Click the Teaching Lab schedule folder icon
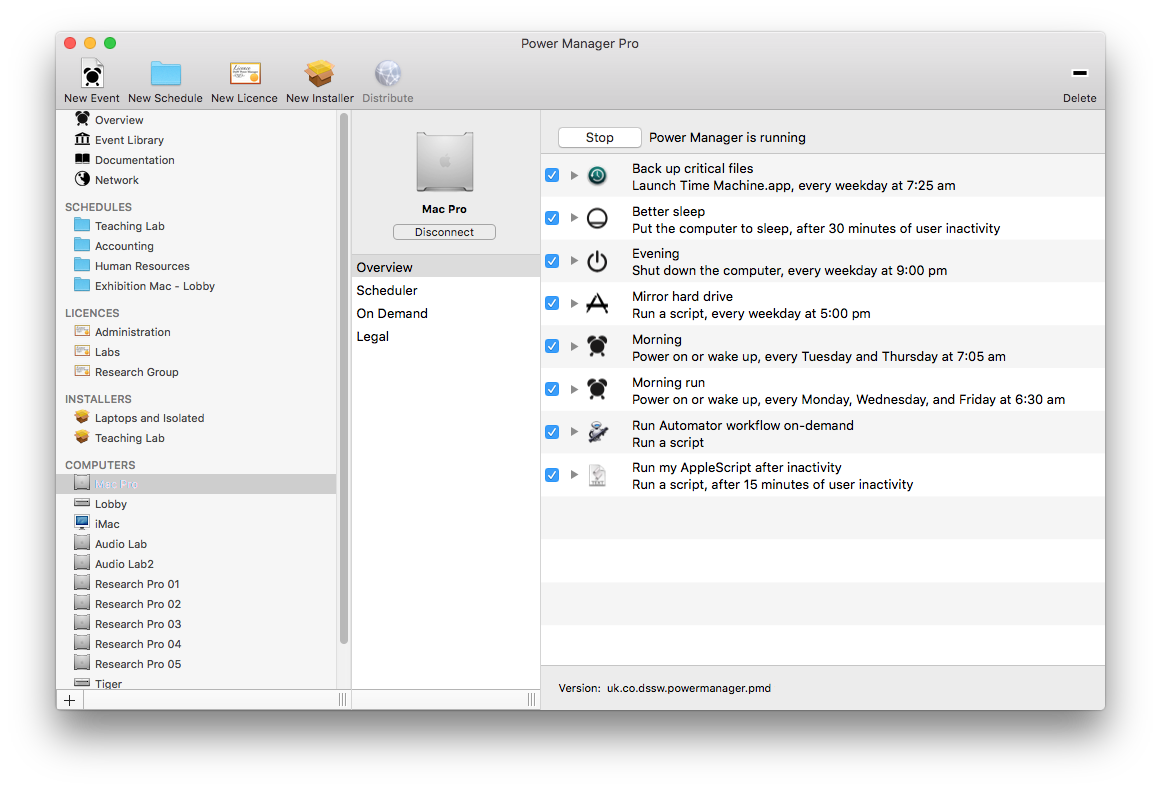This screenshot has height=790, width=1161. click(82, 224)
